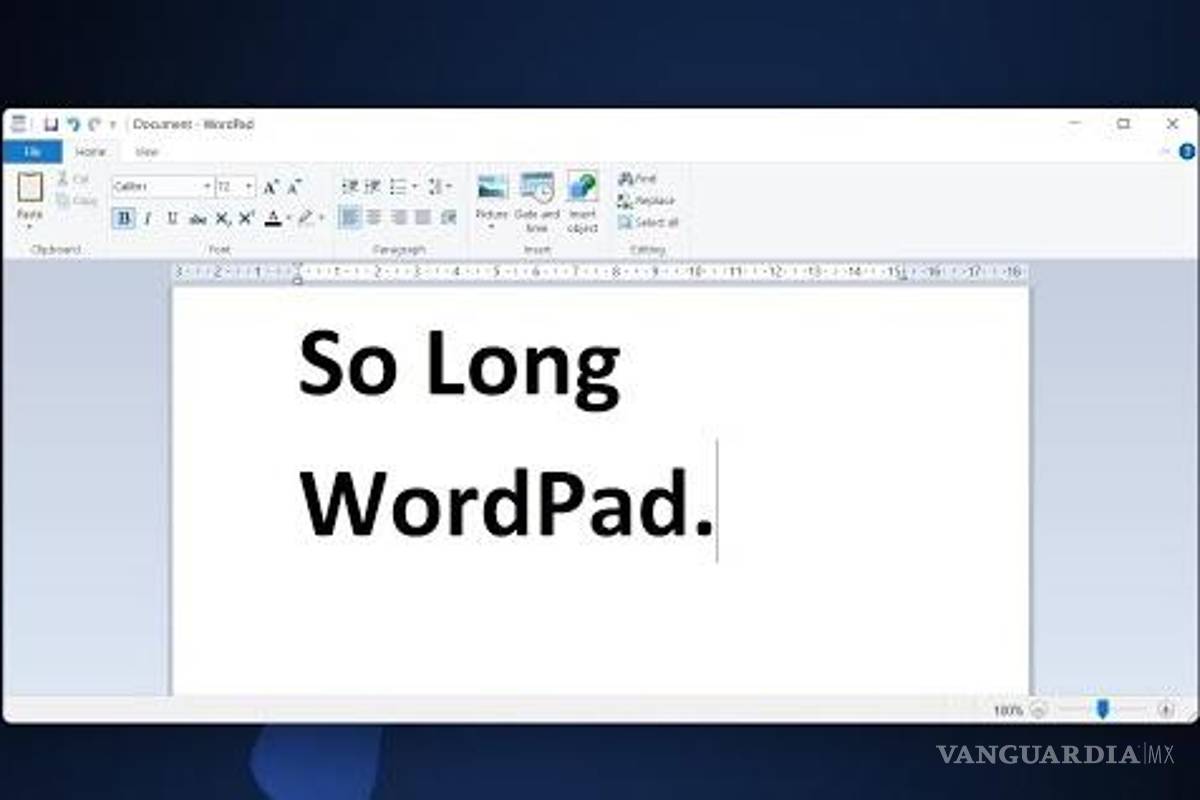Toggle Bold formatting off

(x=124, y=218)
